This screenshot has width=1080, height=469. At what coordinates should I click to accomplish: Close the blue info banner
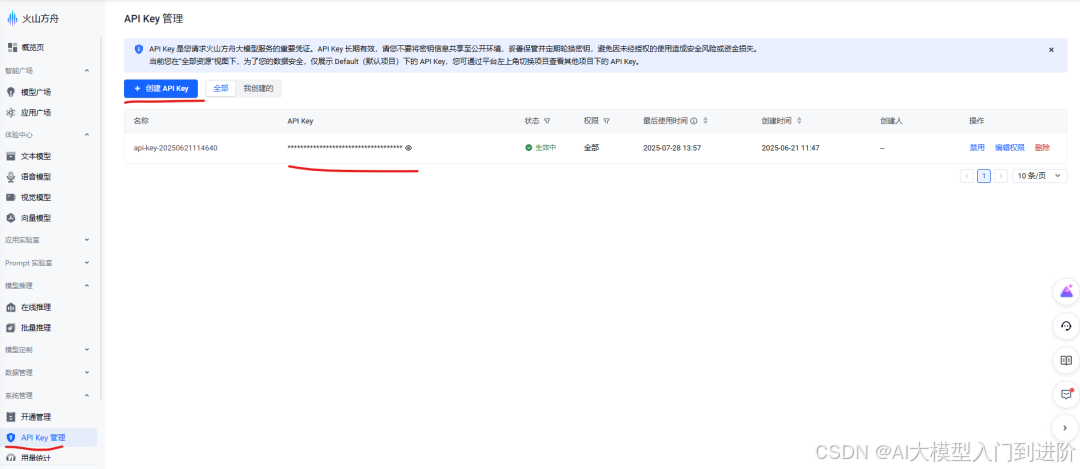[1051, 50]
